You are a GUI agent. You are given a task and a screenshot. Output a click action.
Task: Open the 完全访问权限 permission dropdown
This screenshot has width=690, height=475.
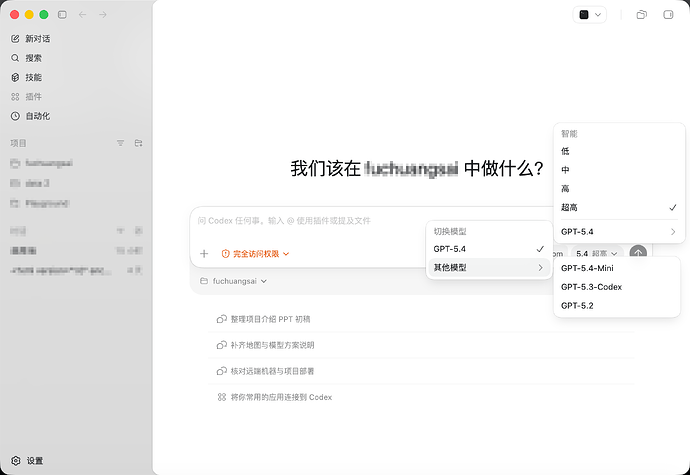255,254
